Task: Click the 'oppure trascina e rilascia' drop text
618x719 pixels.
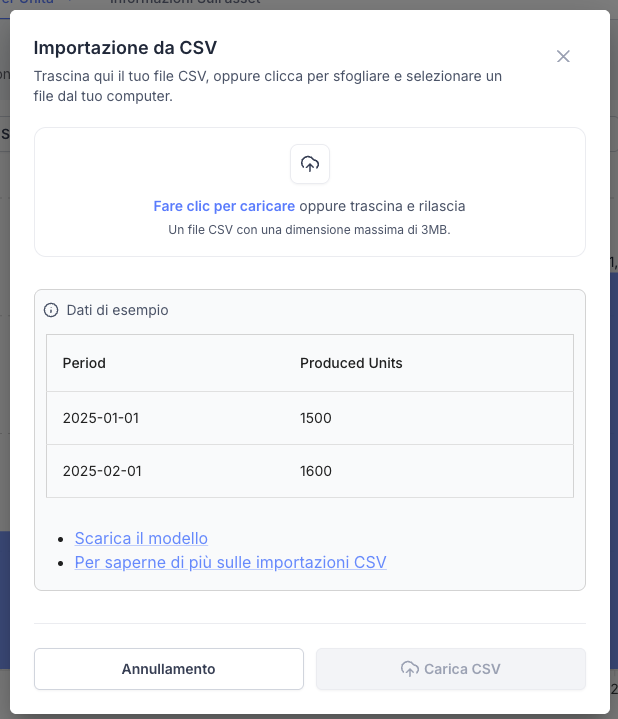Action: pos(382,206)
